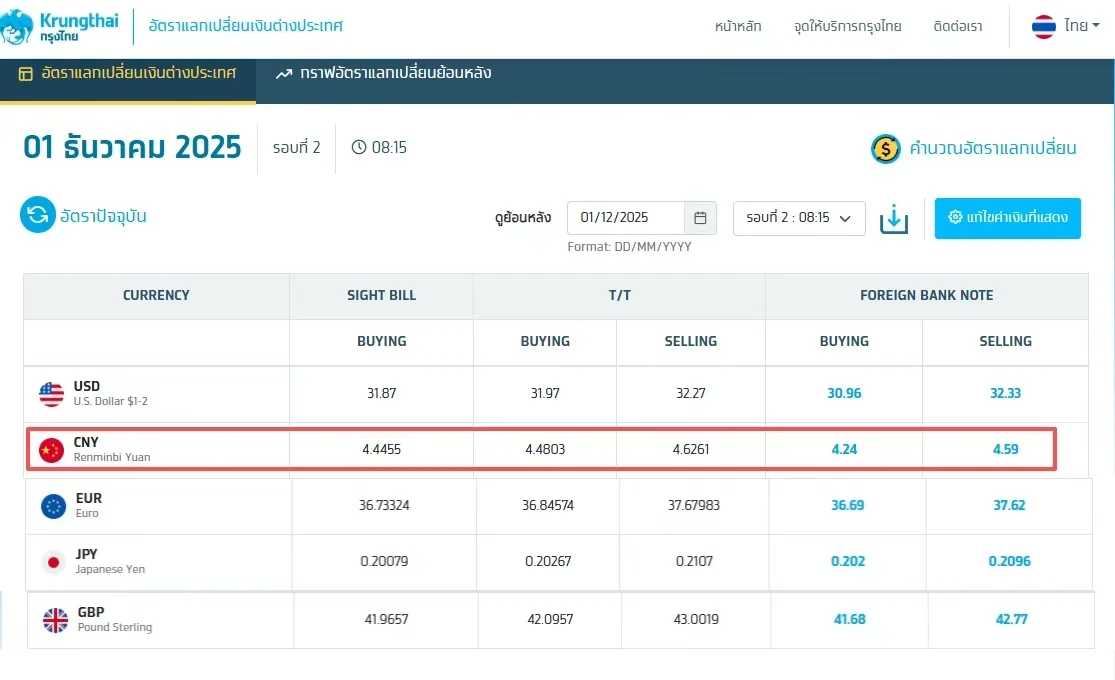Click the CURRENCY column header
Viewport: 1115px width, 680px height.
pyautogui.click(x=156, y=295)
